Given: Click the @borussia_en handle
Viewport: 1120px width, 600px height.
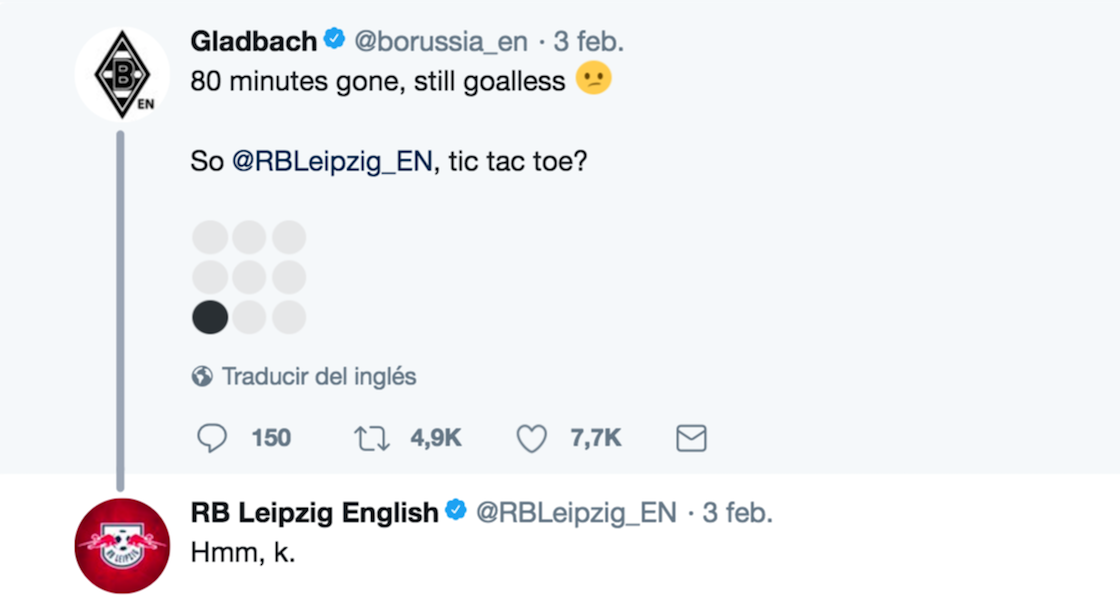Looking at the screenshot, I should [441, 41].
